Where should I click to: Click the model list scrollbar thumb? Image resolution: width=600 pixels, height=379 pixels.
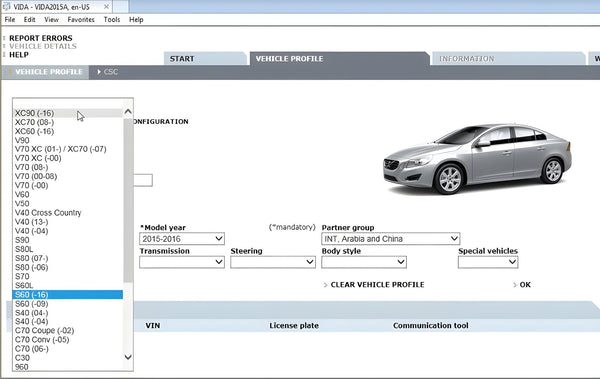pyautogui.click(x=128, y=200)
